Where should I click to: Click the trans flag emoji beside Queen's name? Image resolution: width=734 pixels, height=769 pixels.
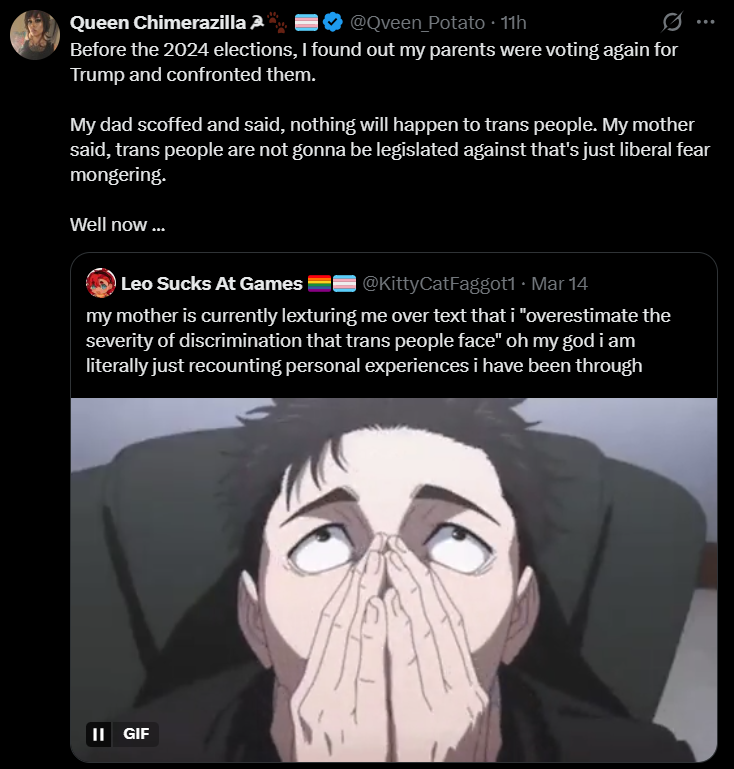[x=306, y=23]
